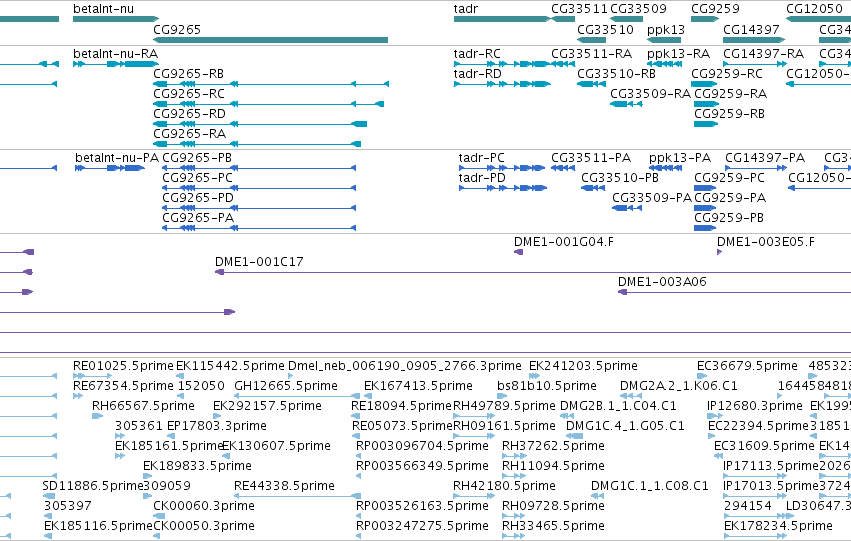
Task: Select the CG33510 gene label
Action: coord(605,30)
